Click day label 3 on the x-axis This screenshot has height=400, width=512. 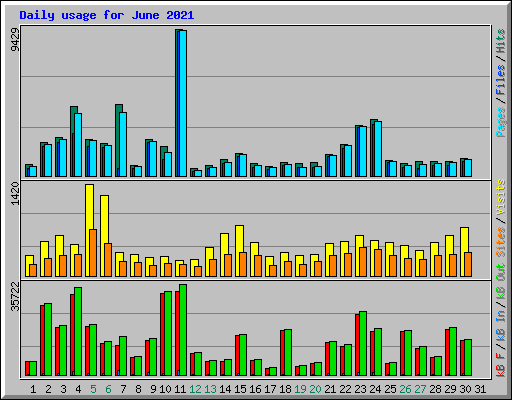click(63, 389)
